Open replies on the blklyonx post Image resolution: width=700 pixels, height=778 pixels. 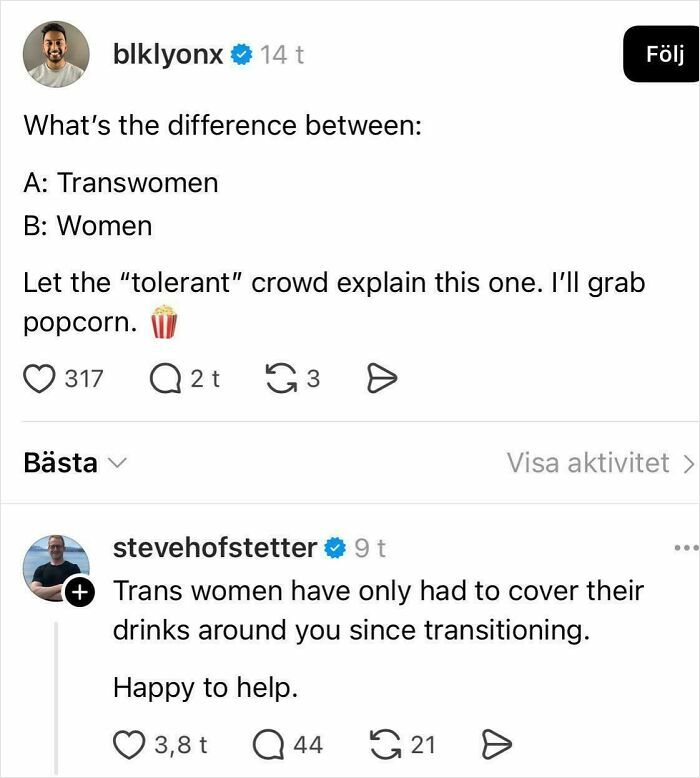pyautogui.click(x=163, y=378)
